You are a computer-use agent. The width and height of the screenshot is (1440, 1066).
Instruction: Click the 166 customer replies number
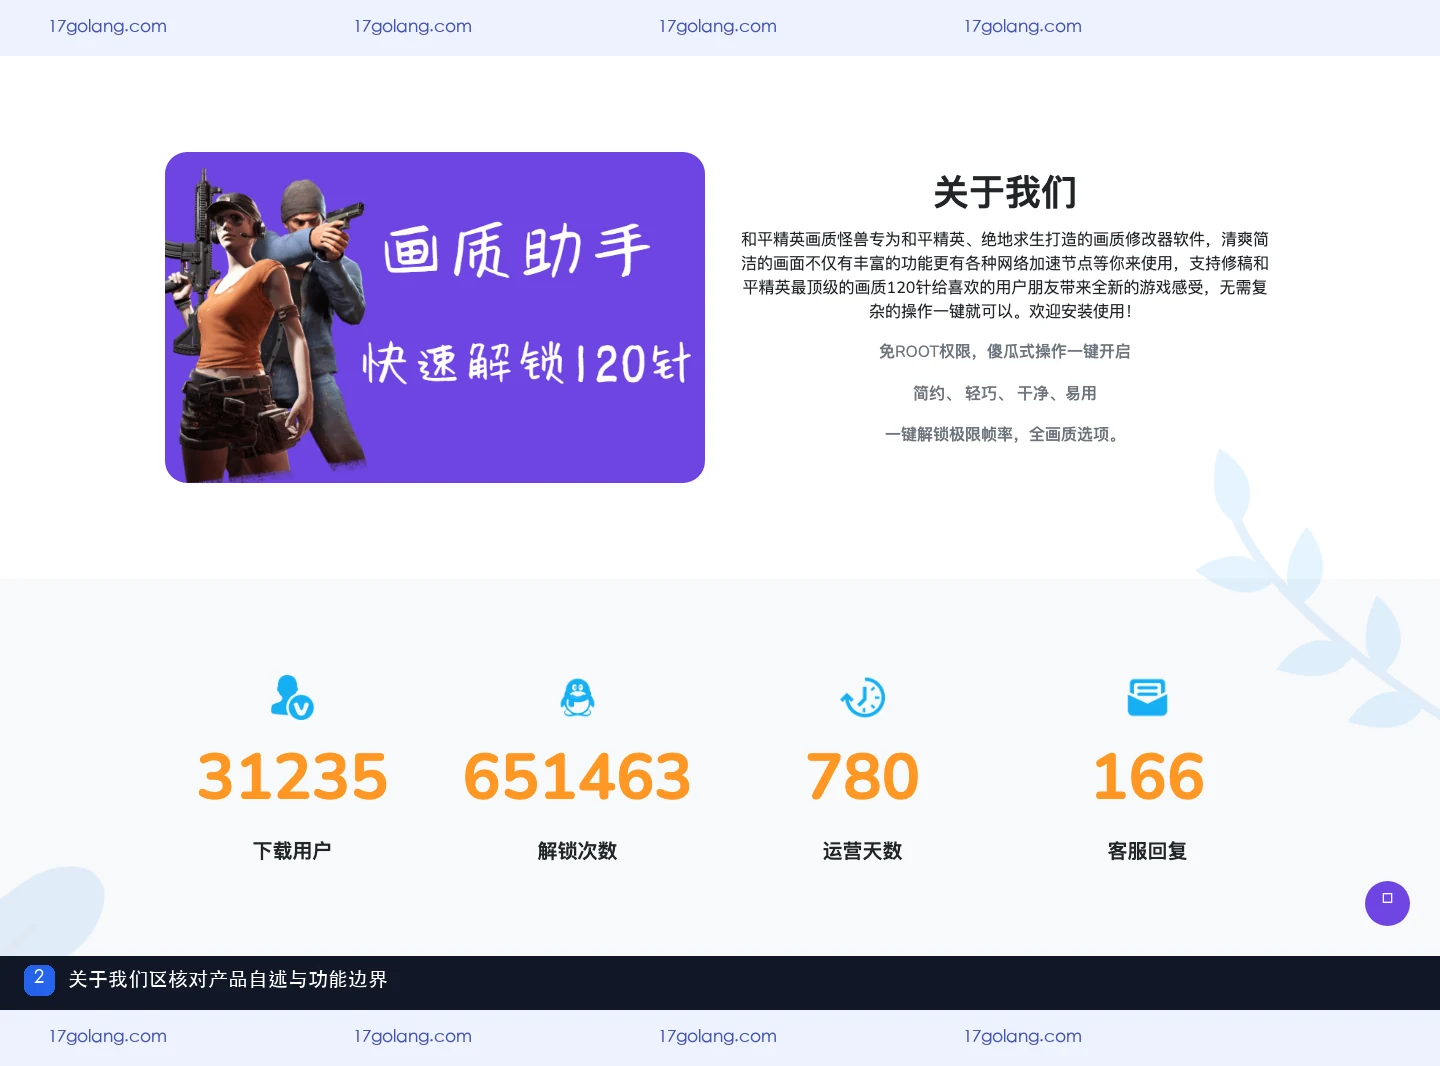coord(1148,777)
